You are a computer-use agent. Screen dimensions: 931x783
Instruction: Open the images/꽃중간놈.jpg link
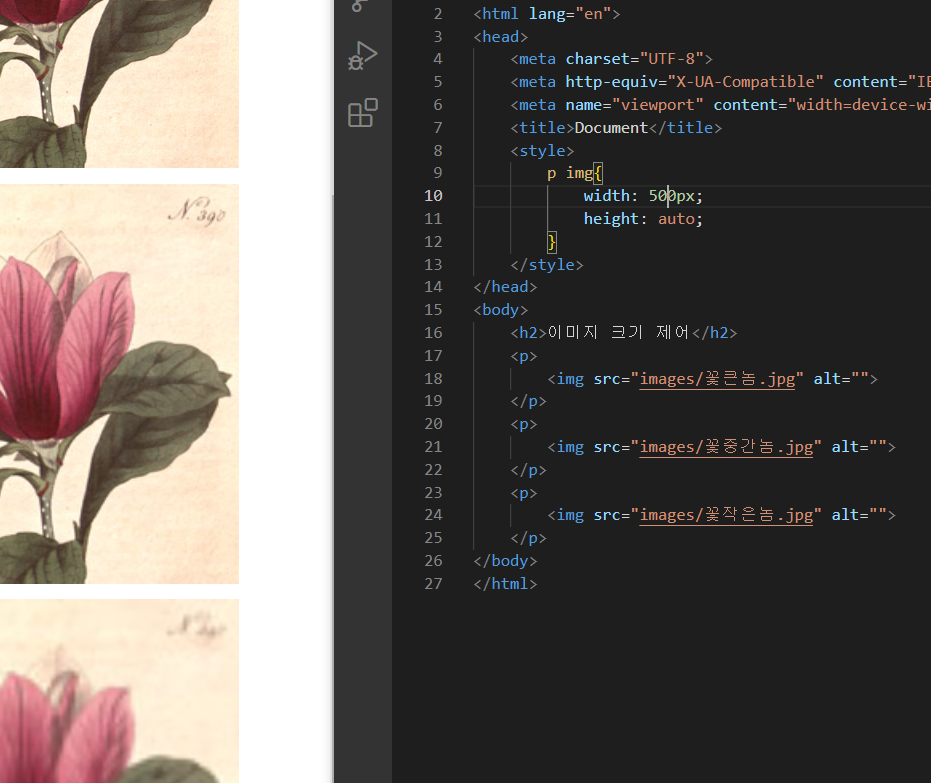pyautogui.click(x=726, y=446)
